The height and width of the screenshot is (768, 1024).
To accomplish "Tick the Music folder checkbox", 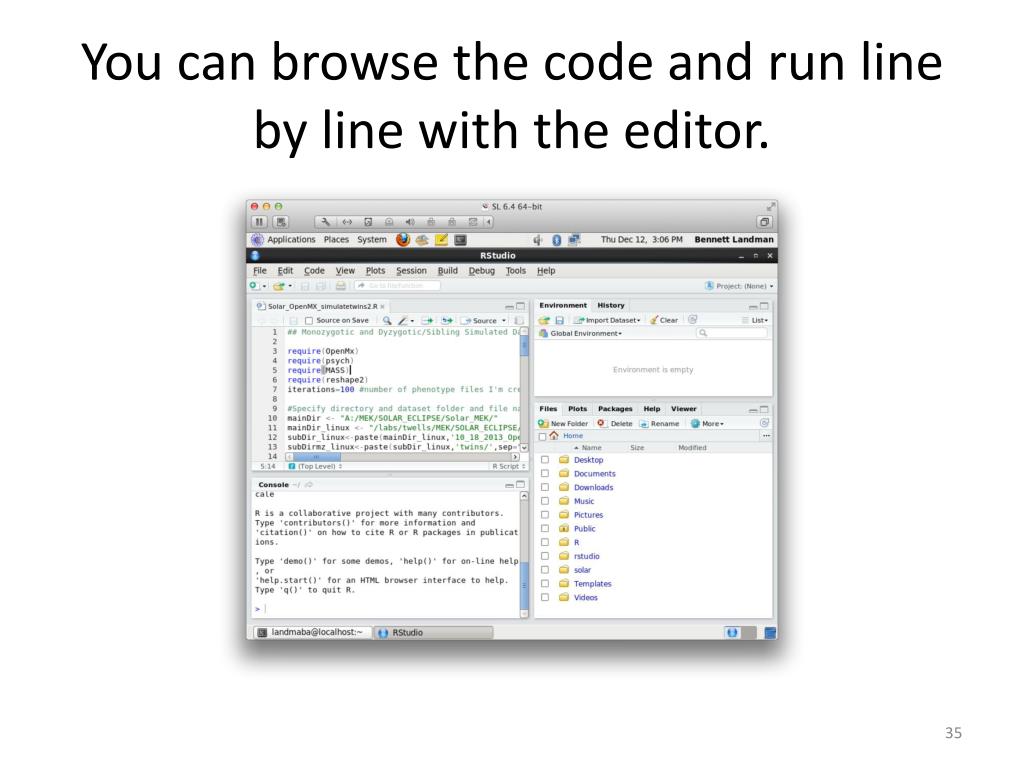I will 545,501.
